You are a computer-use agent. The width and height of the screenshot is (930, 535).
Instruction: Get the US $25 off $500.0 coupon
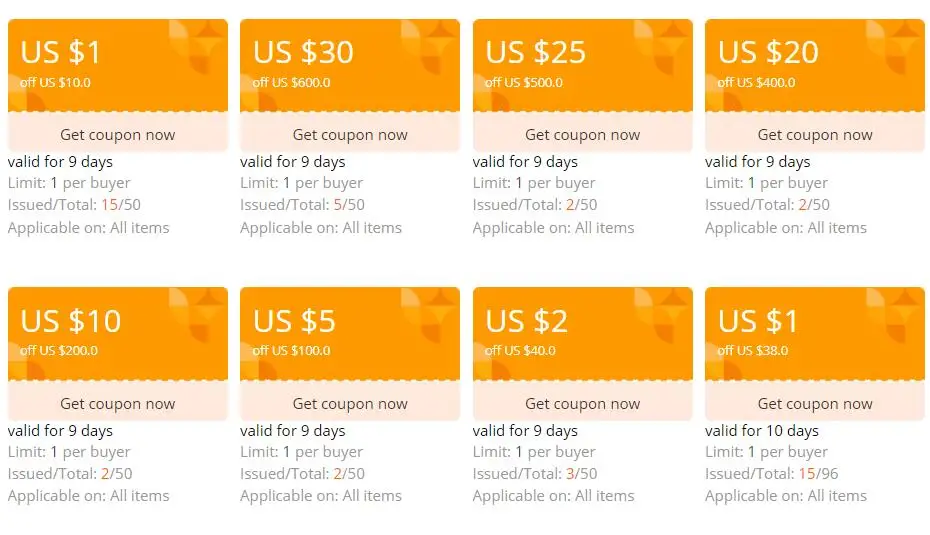(582, 135)
